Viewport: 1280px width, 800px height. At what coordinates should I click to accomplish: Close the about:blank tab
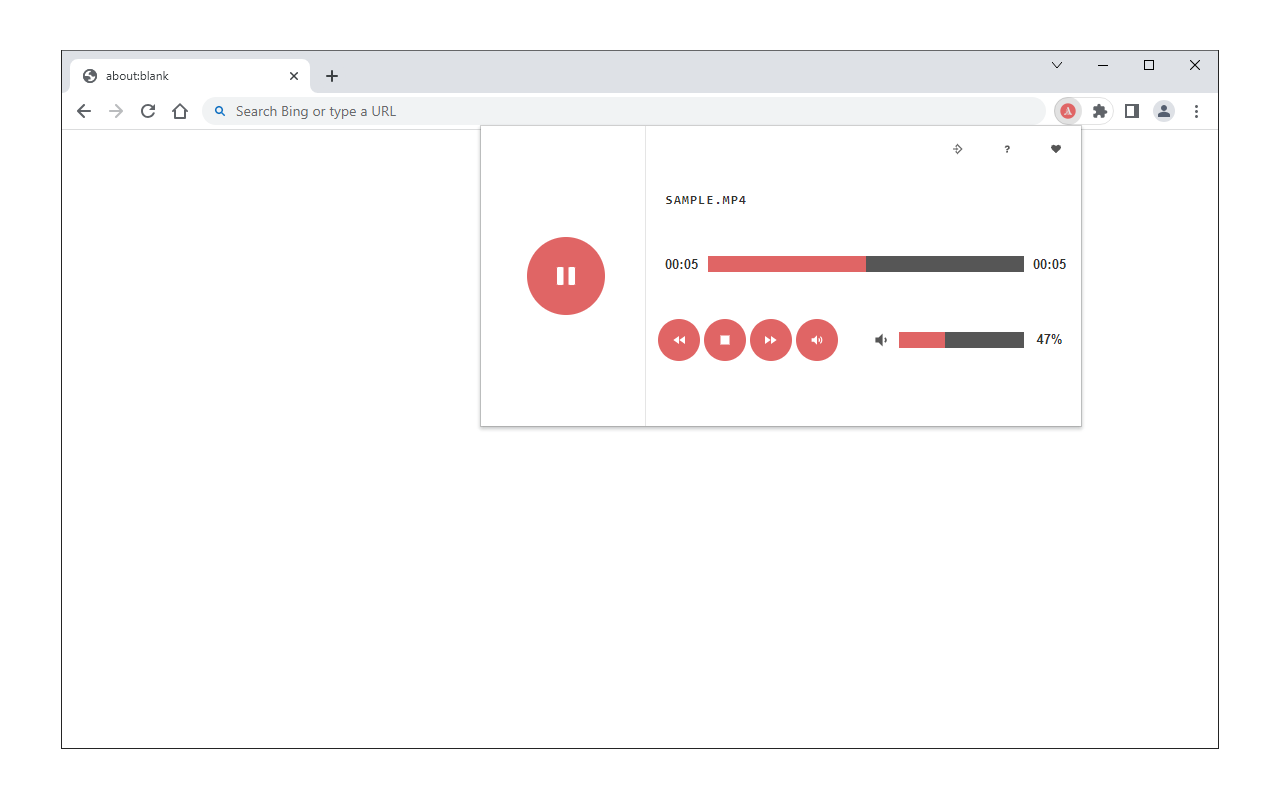click(x=294, y=76)
